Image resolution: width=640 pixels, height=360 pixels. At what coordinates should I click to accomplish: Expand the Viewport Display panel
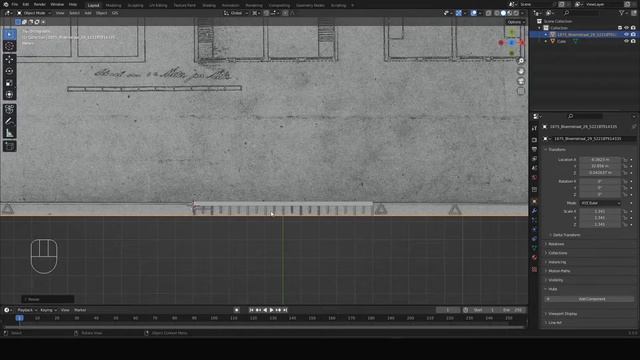pyautogui.click(x=562, y=314)
